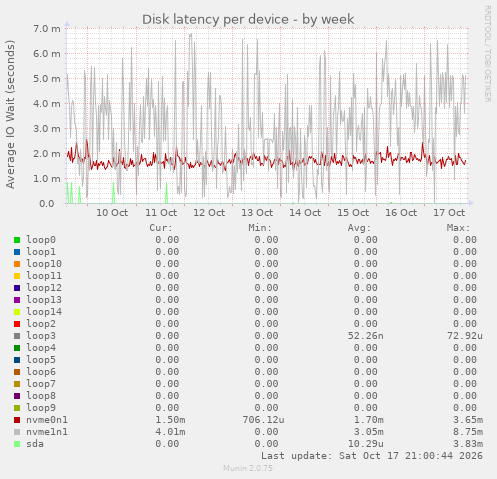Click the nvme0n1 dark red color swatch
Viewport: 497px width, 479px height.
17,420
